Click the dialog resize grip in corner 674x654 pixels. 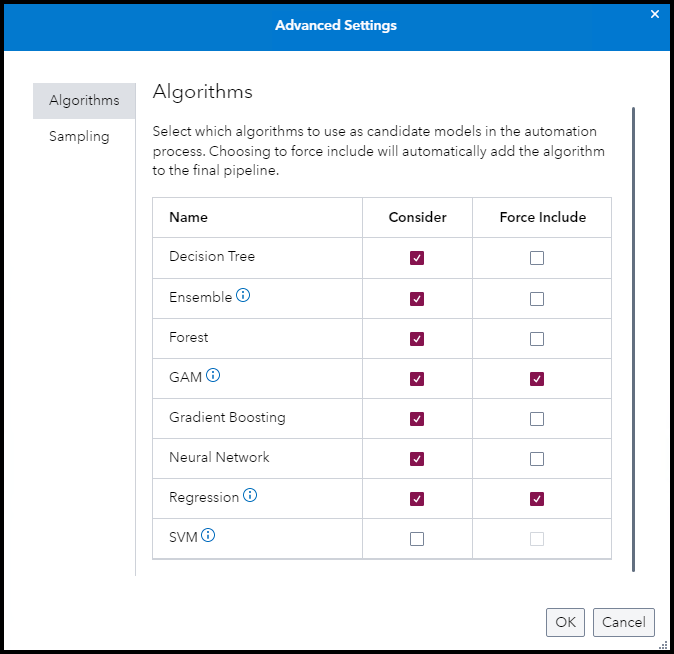pyautogui.click(x=664, y=645)
